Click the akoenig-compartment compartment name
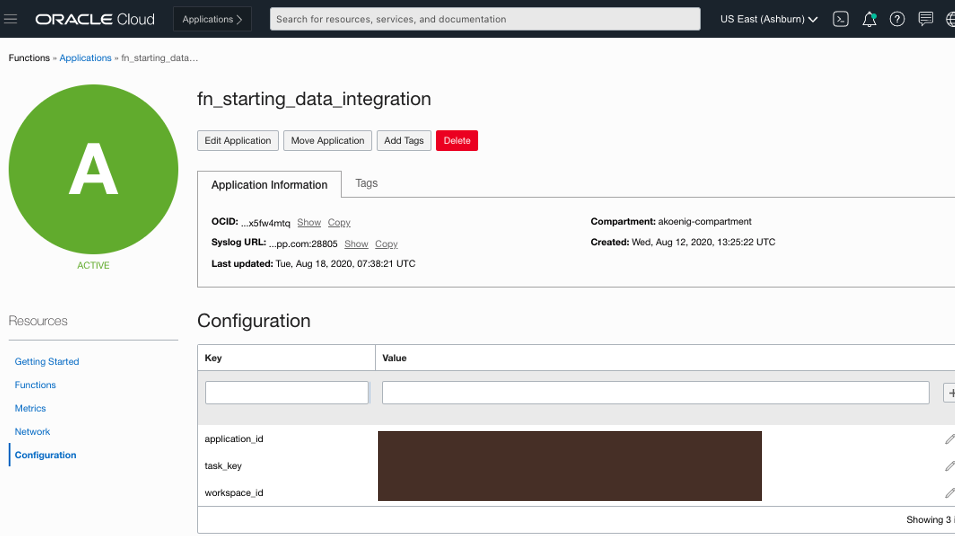Viewport: 955px width, 536px height. [705, 222]
